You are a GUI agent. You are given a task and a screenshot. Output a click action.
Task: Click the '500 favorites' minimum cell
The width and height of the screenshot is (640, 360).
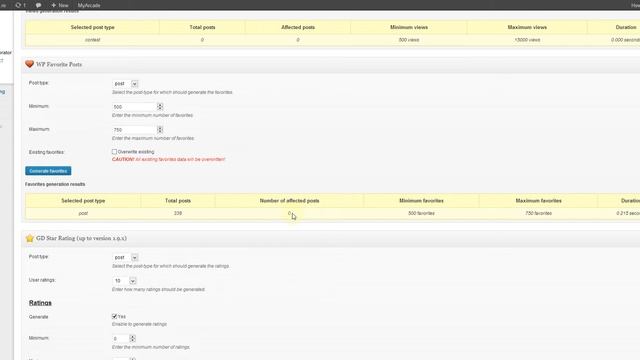tap(421, 213)
